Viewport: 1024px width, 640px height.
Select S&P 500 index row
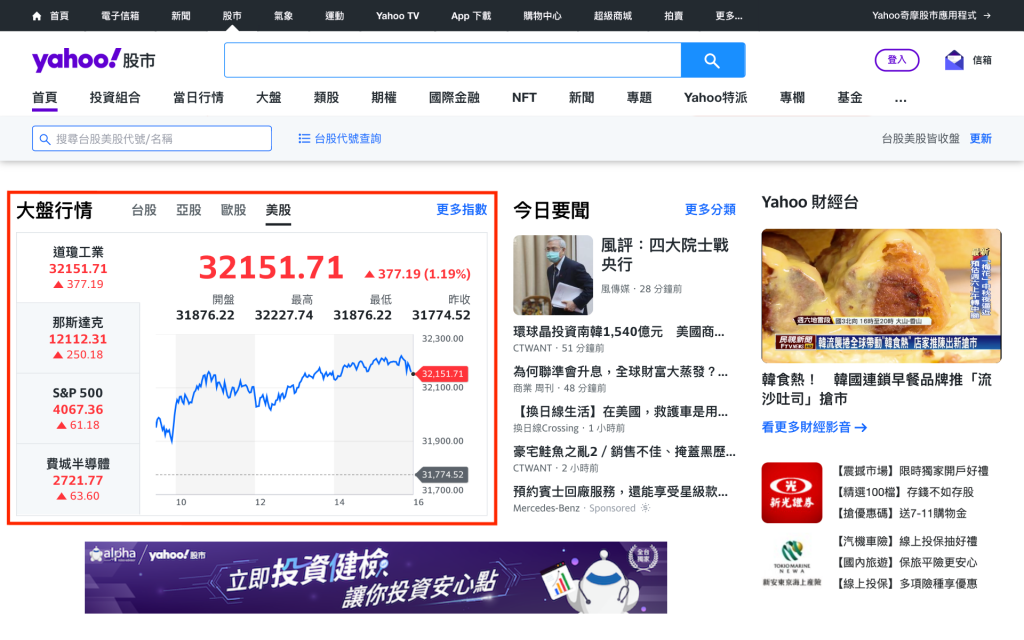pos(78,409)
